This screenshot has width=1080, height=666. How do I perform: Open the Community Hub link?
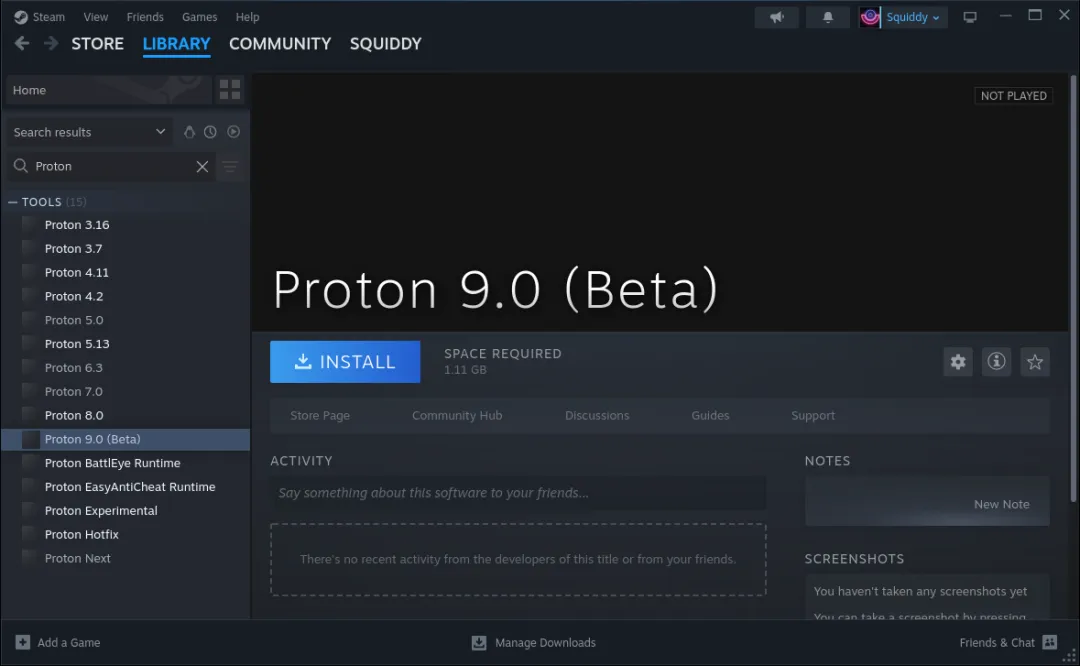click(457, 415)
